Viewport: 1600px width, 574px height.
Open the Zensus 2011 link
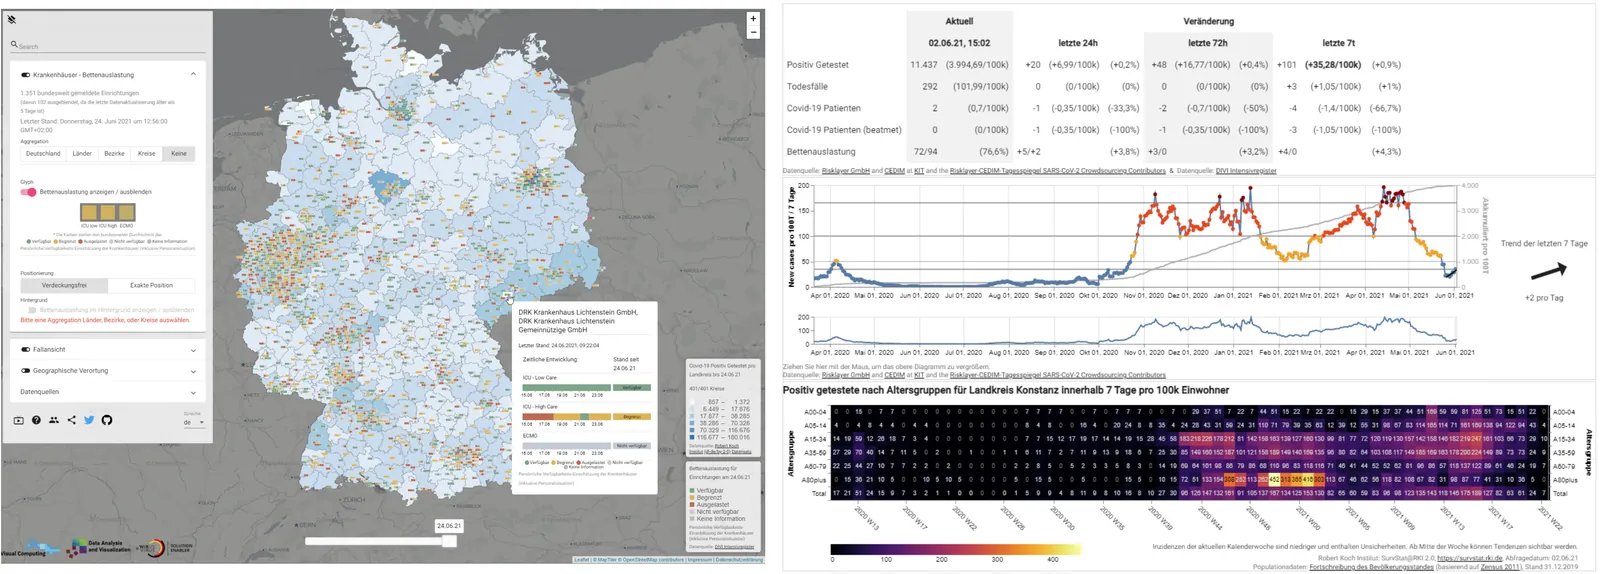1499,567
